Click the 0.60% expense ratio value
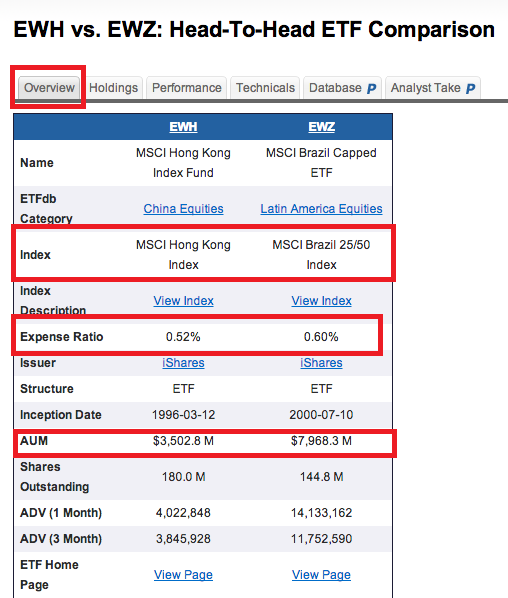Screen dimensions: 508x598 322,337
